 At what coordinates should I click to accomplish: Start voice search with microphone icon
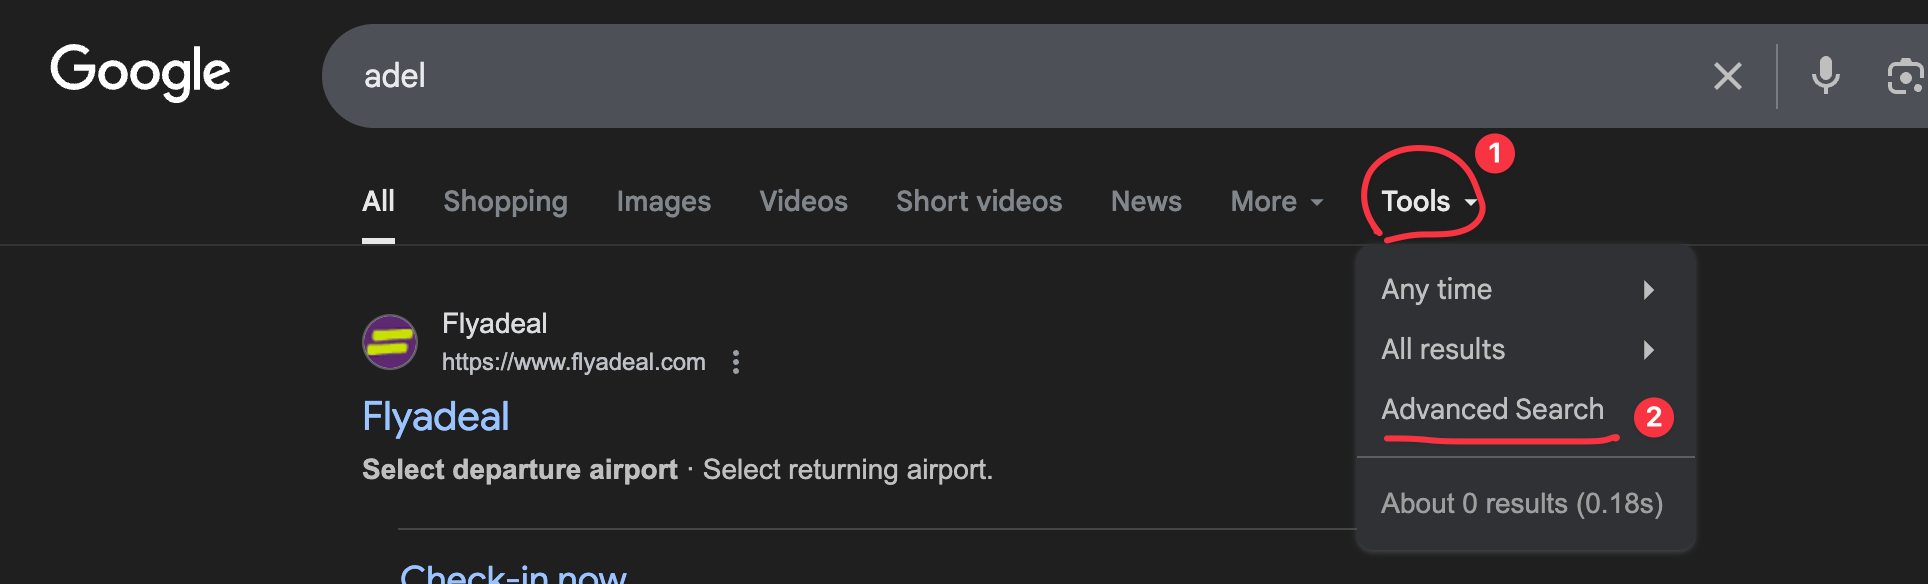[x=1825, y=76]
